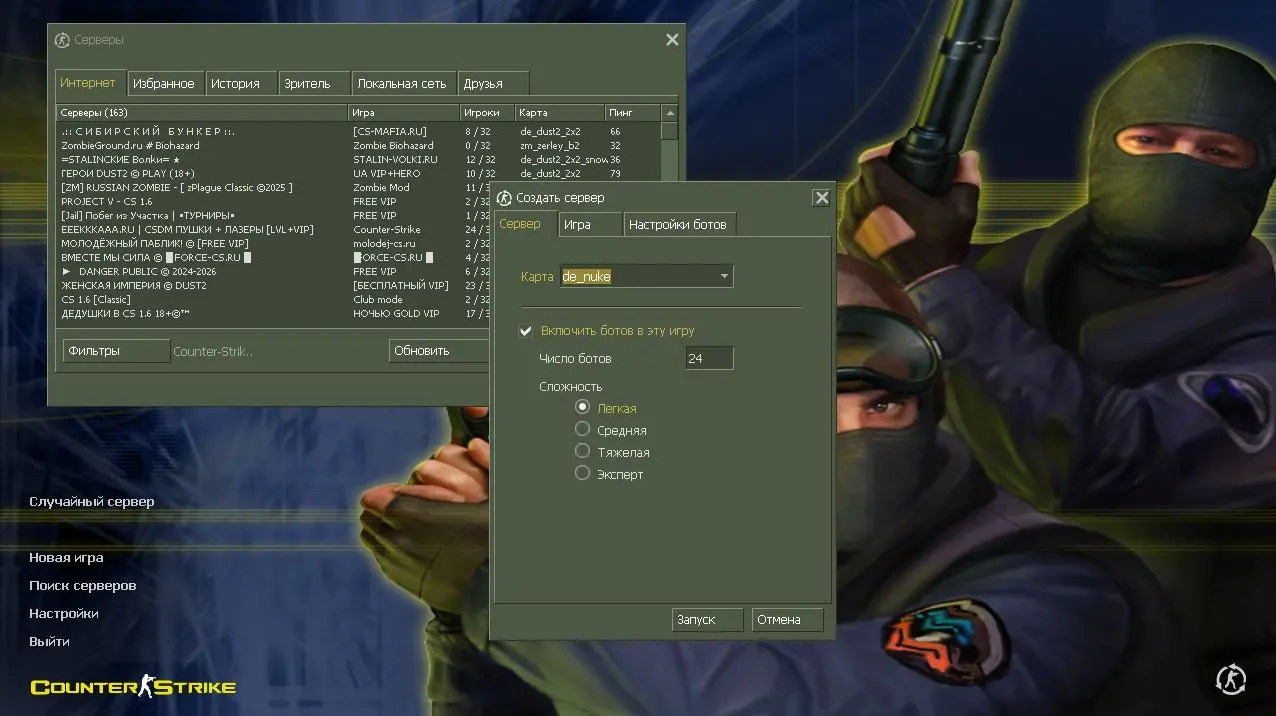Switch to the Настройки ботов tab
Screen dimensions: 1276x716
[x=677, y=225]
